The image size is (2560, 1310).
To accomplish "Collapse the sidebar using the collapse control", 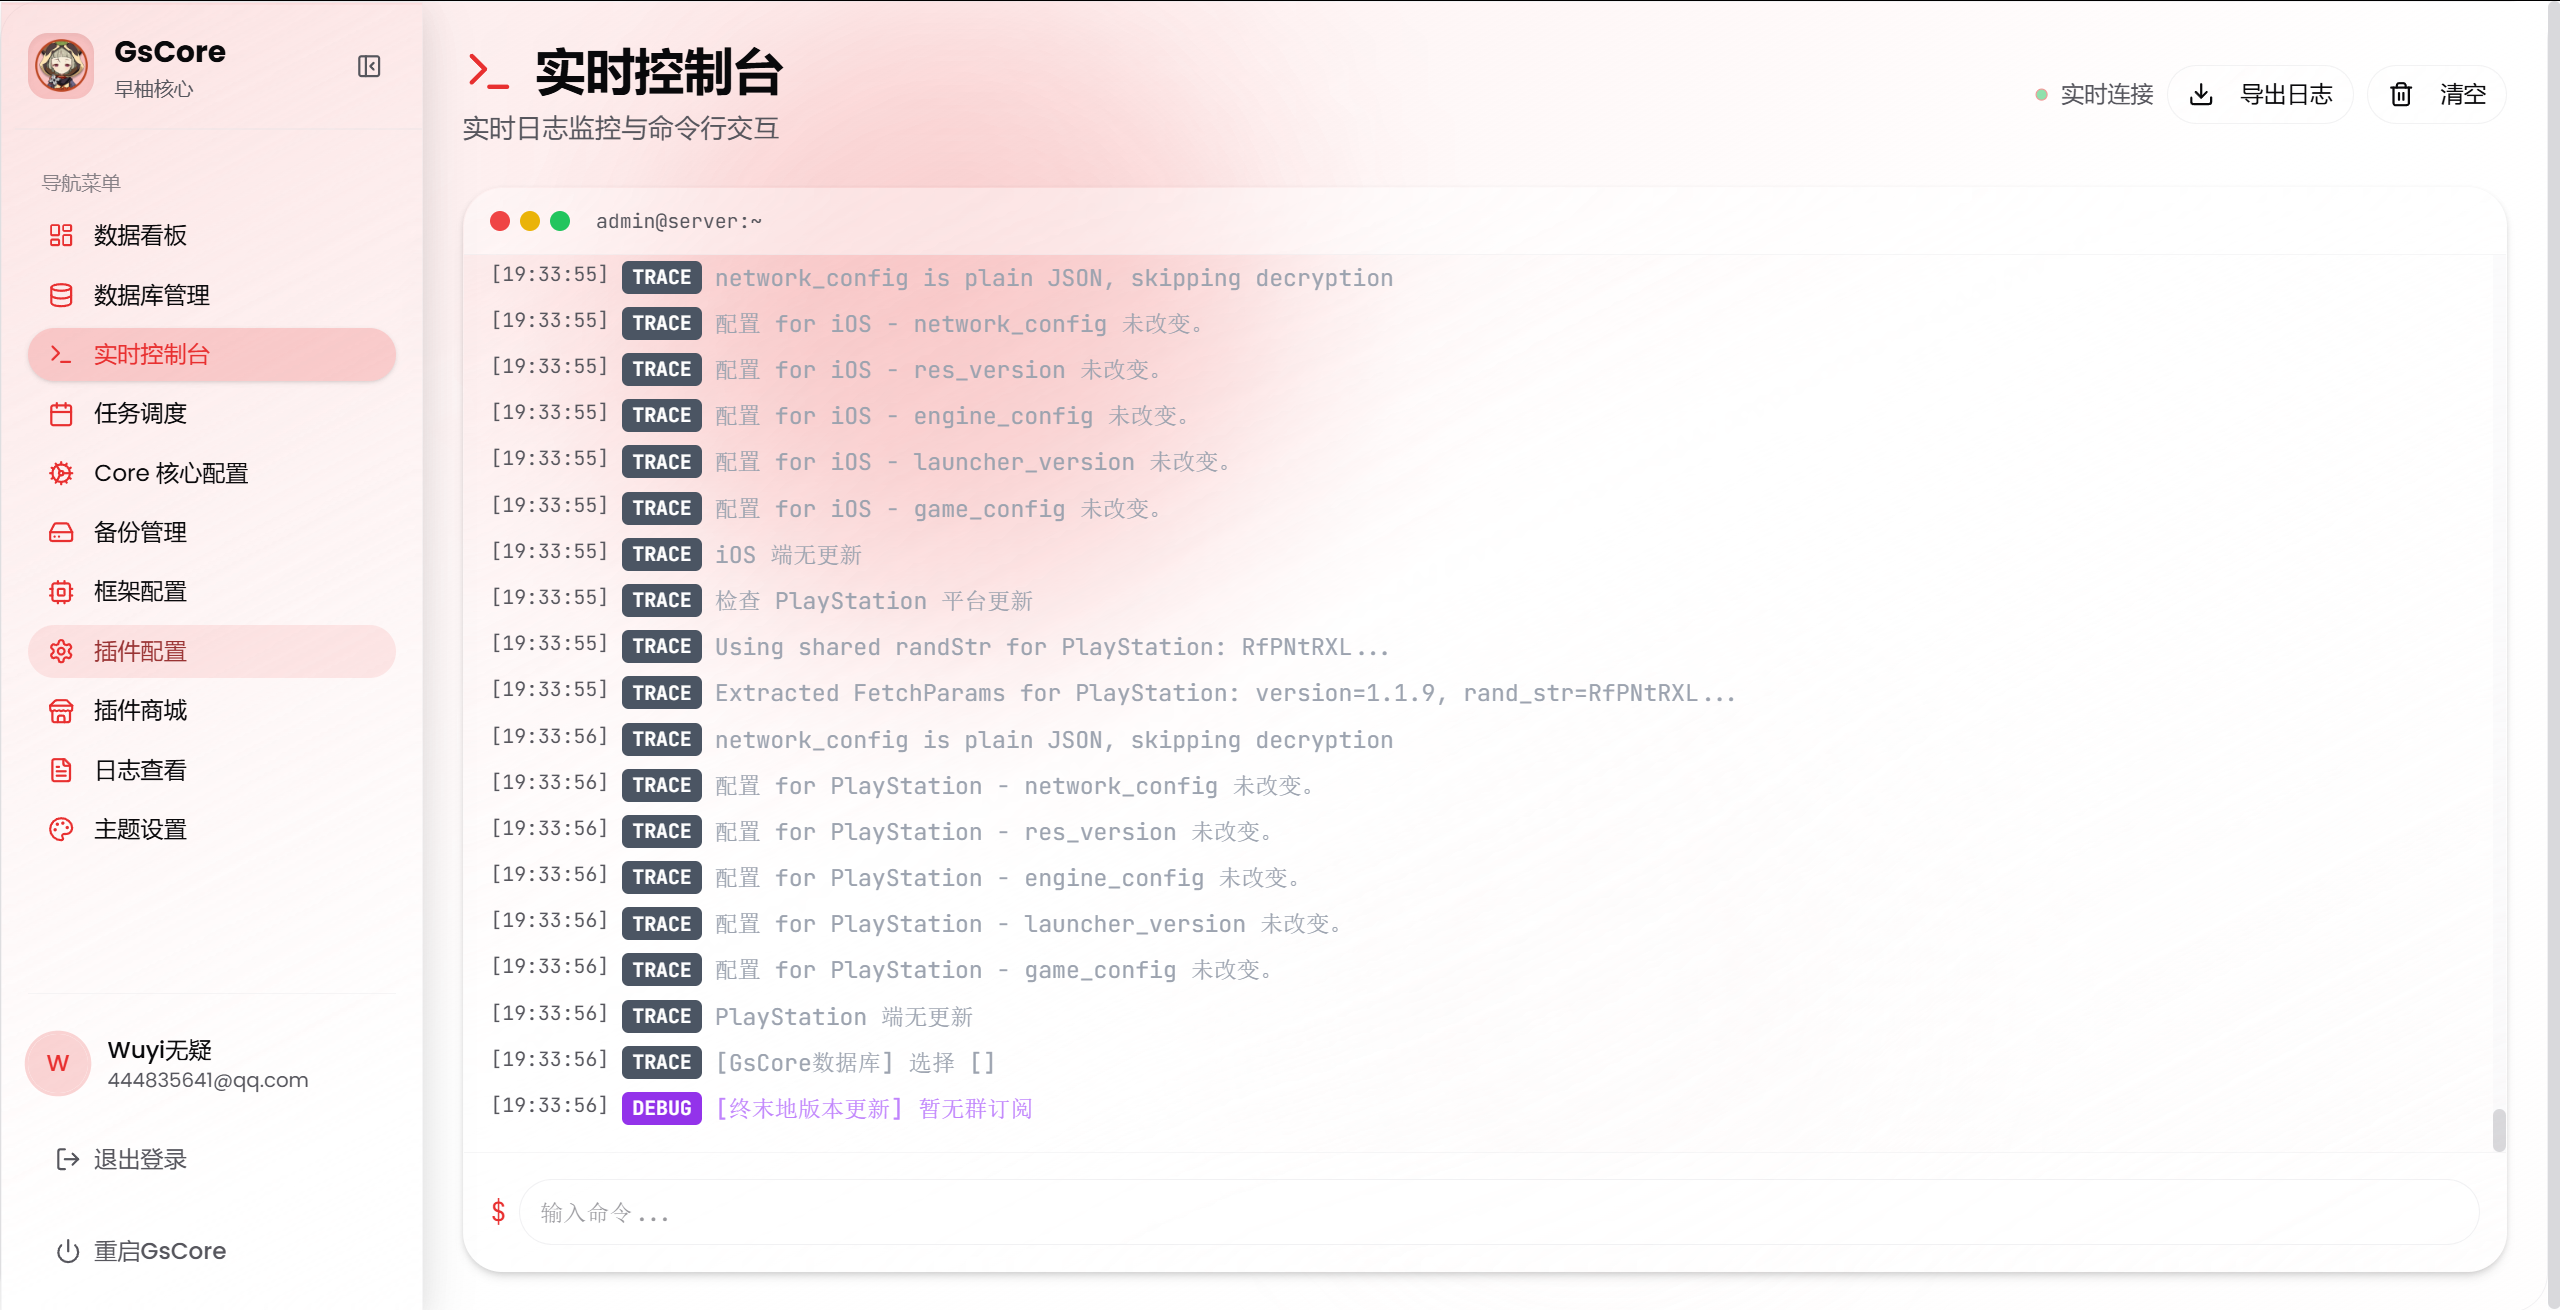I will pos(369,66).
